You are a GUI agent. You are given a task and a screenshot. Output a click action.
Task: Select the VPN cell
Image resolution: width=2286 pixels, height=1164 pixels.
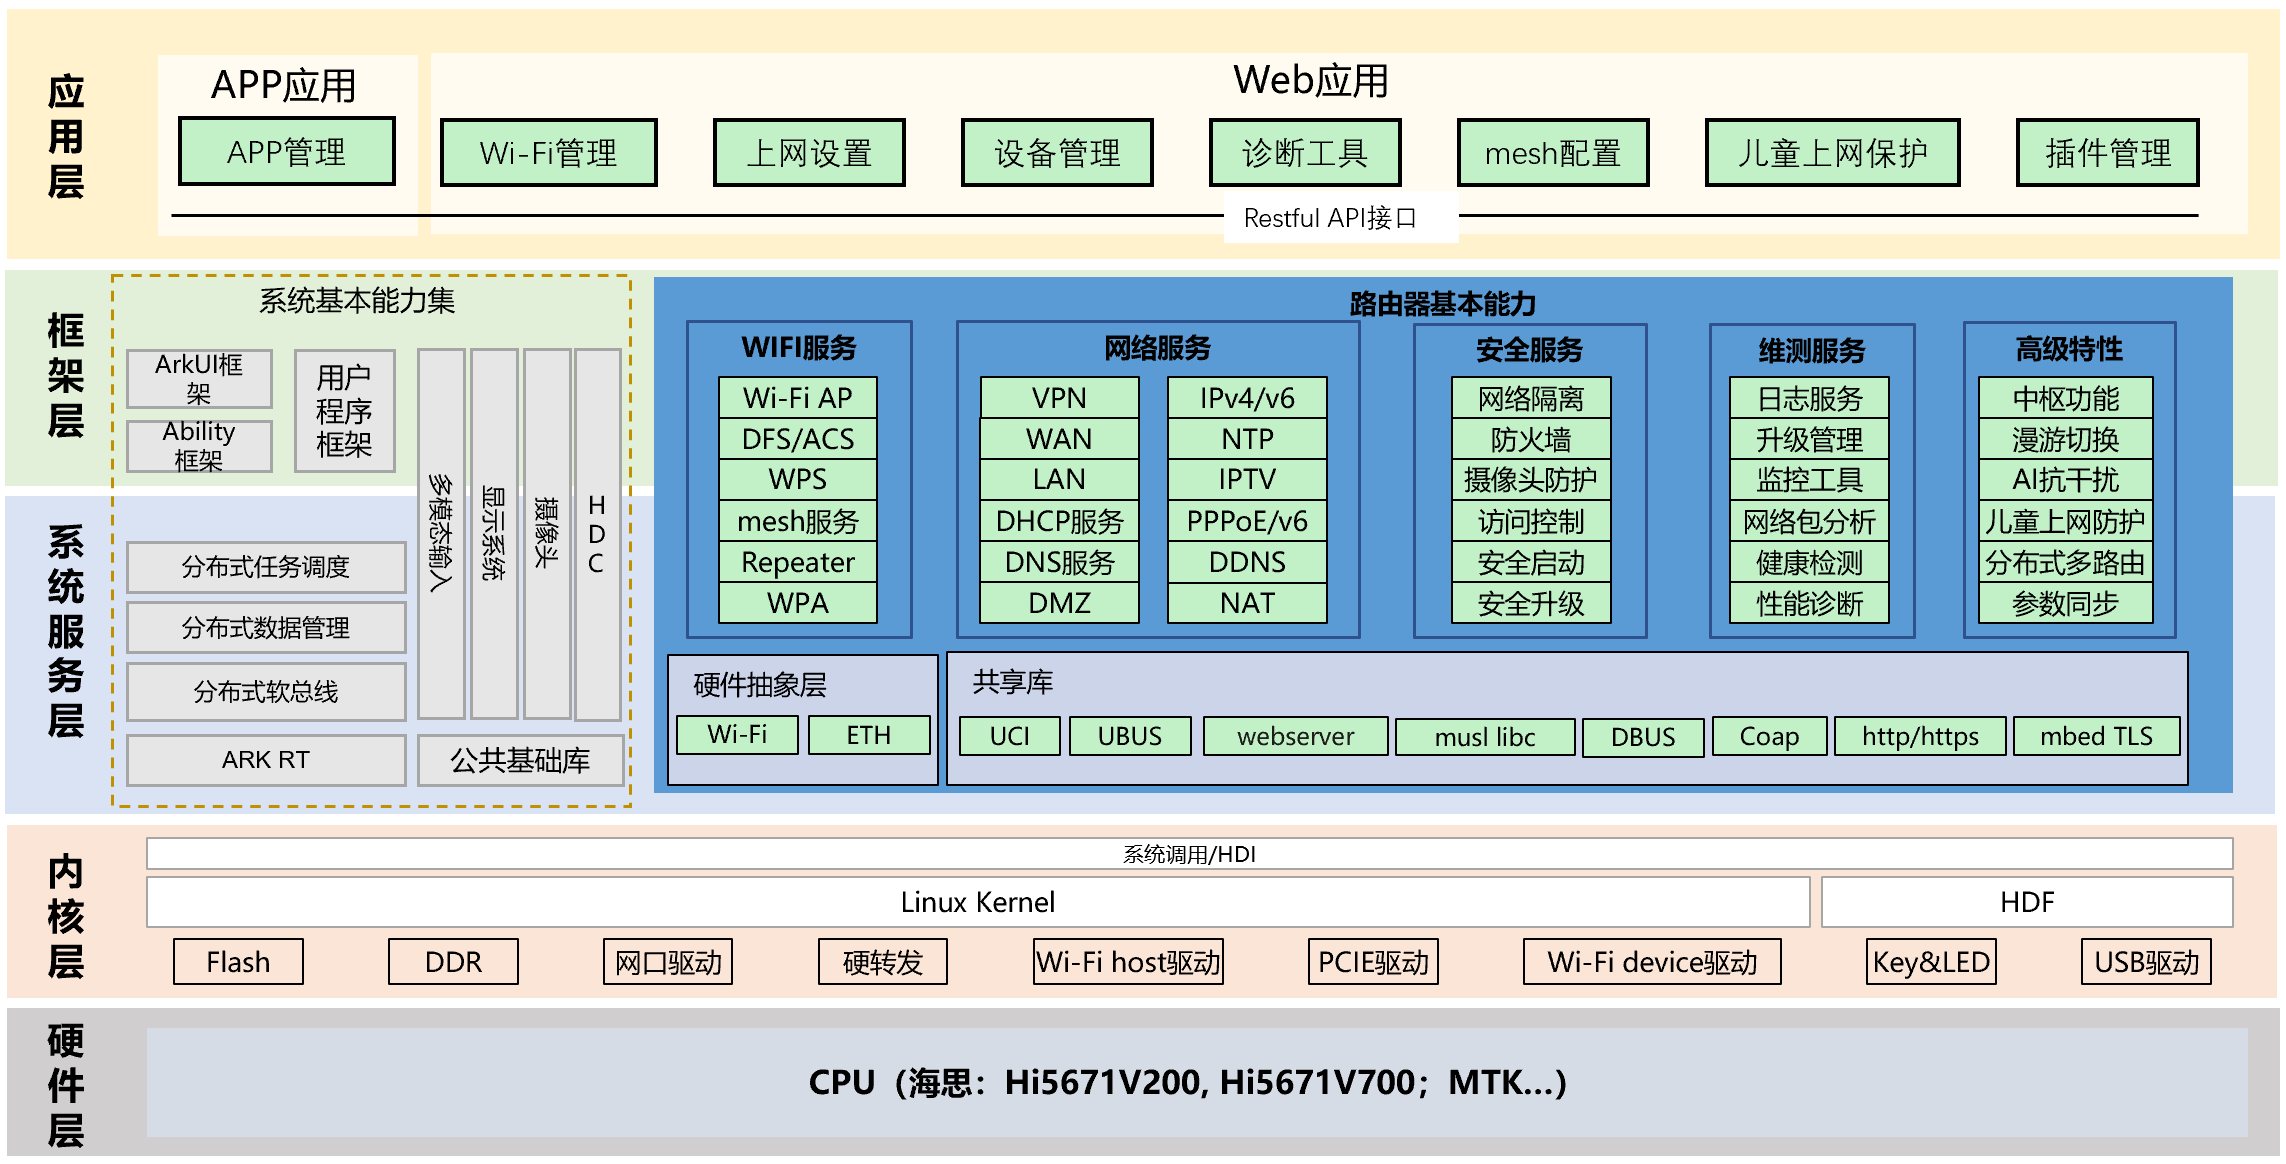coord(1059,398)
